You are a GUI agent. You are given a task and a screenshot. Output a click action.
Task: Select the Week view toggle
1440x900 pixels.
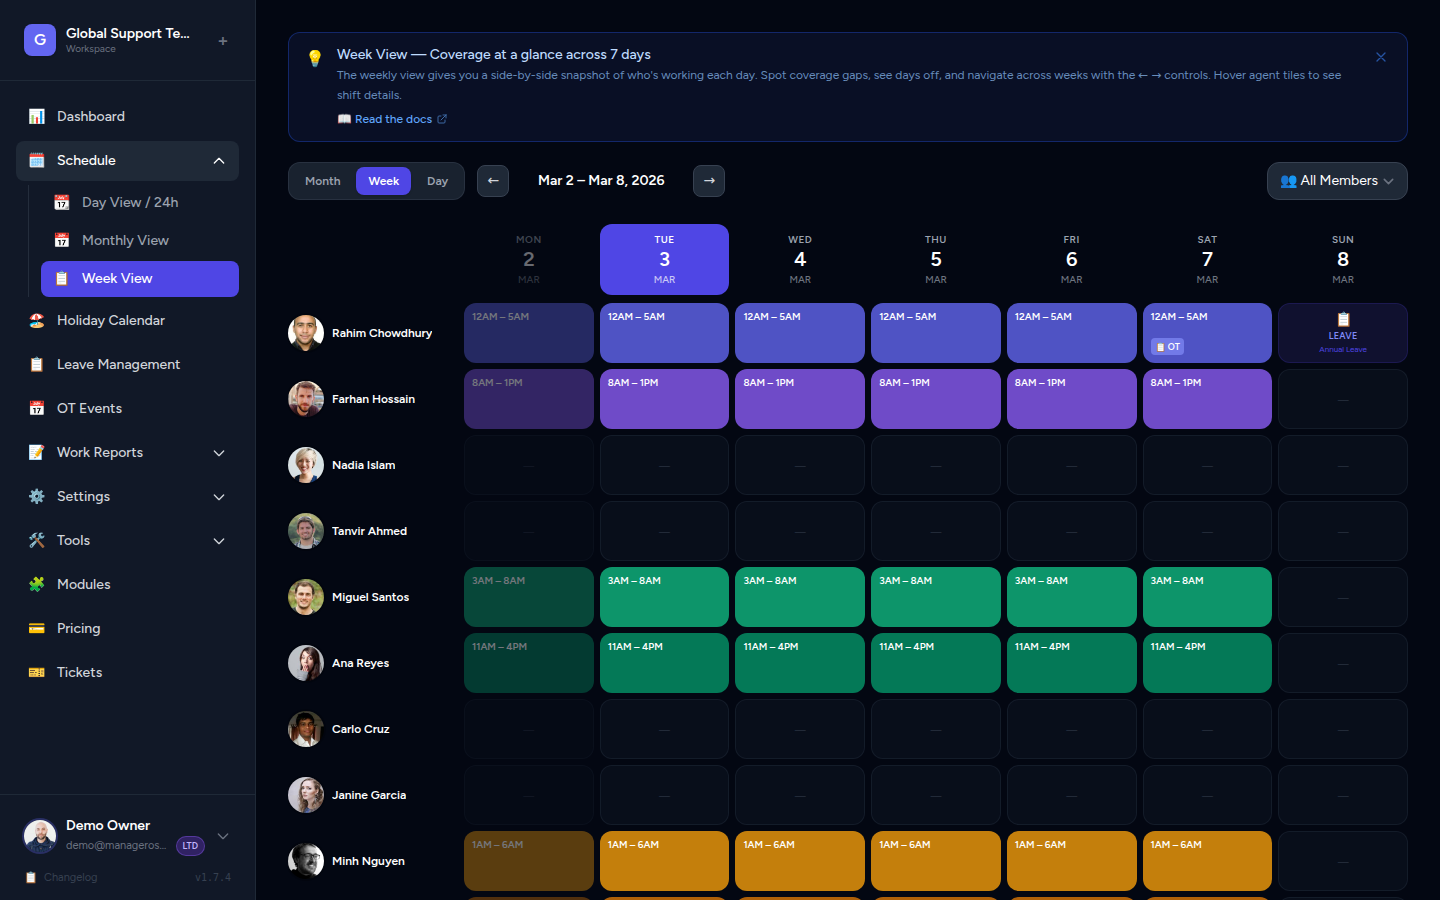pos(384,181)
